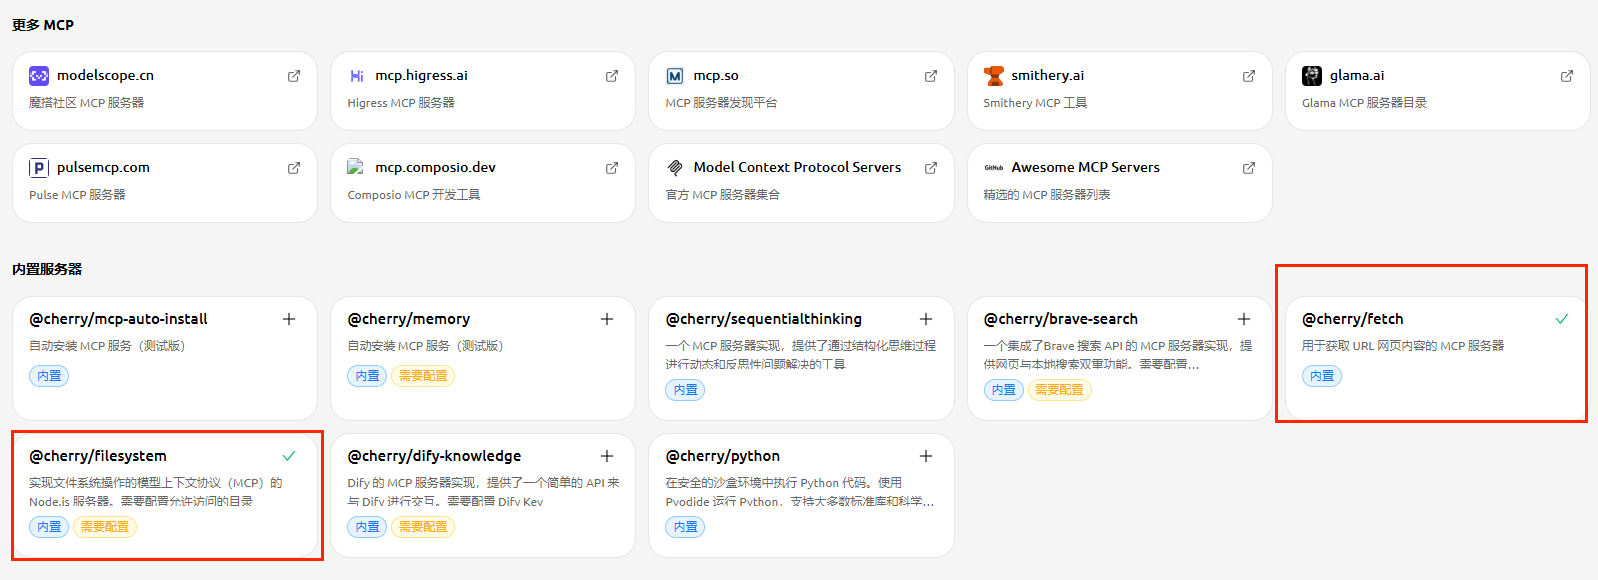Click 精选的 MCP 服务器列表 description
The height and width of the screenshot is (580, 1598).
tap(1047, 195)
